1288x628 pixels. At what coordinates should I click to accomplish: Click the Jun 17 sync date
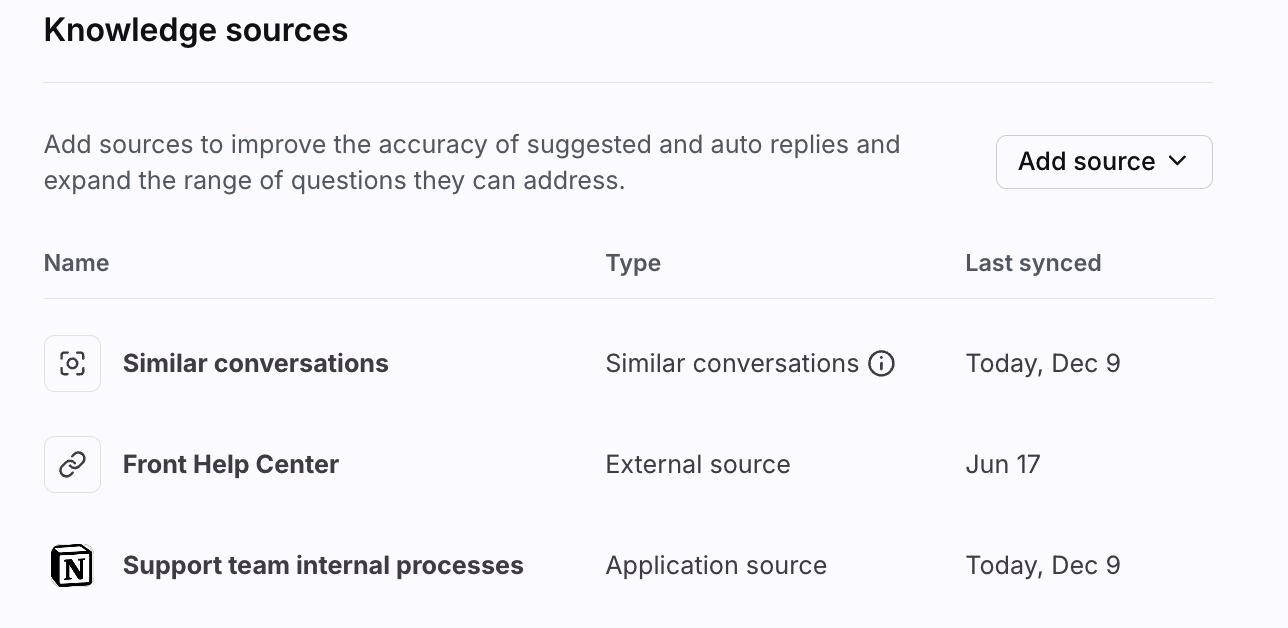1003,464
